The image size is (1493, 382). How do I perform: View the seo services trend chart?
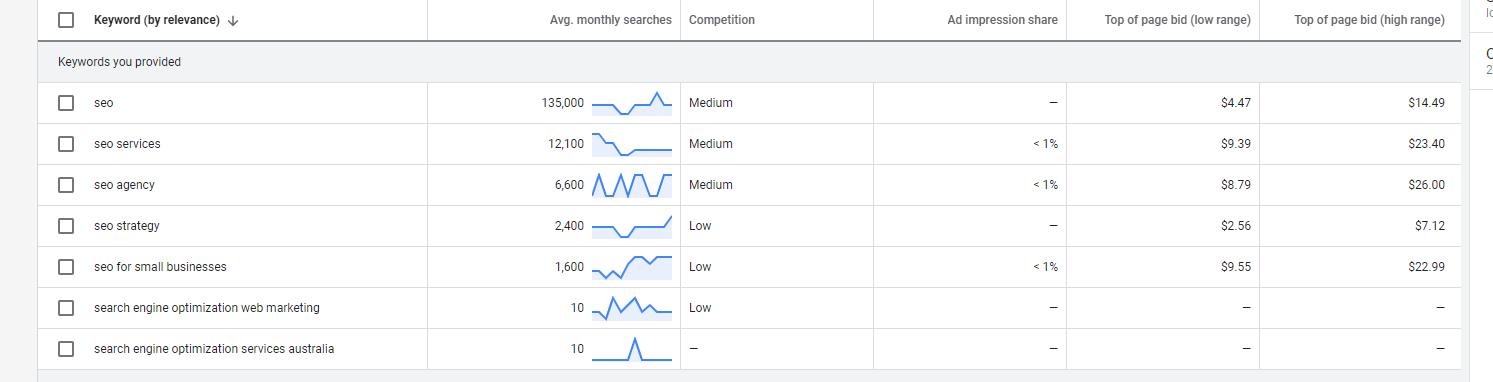[632, 144]
